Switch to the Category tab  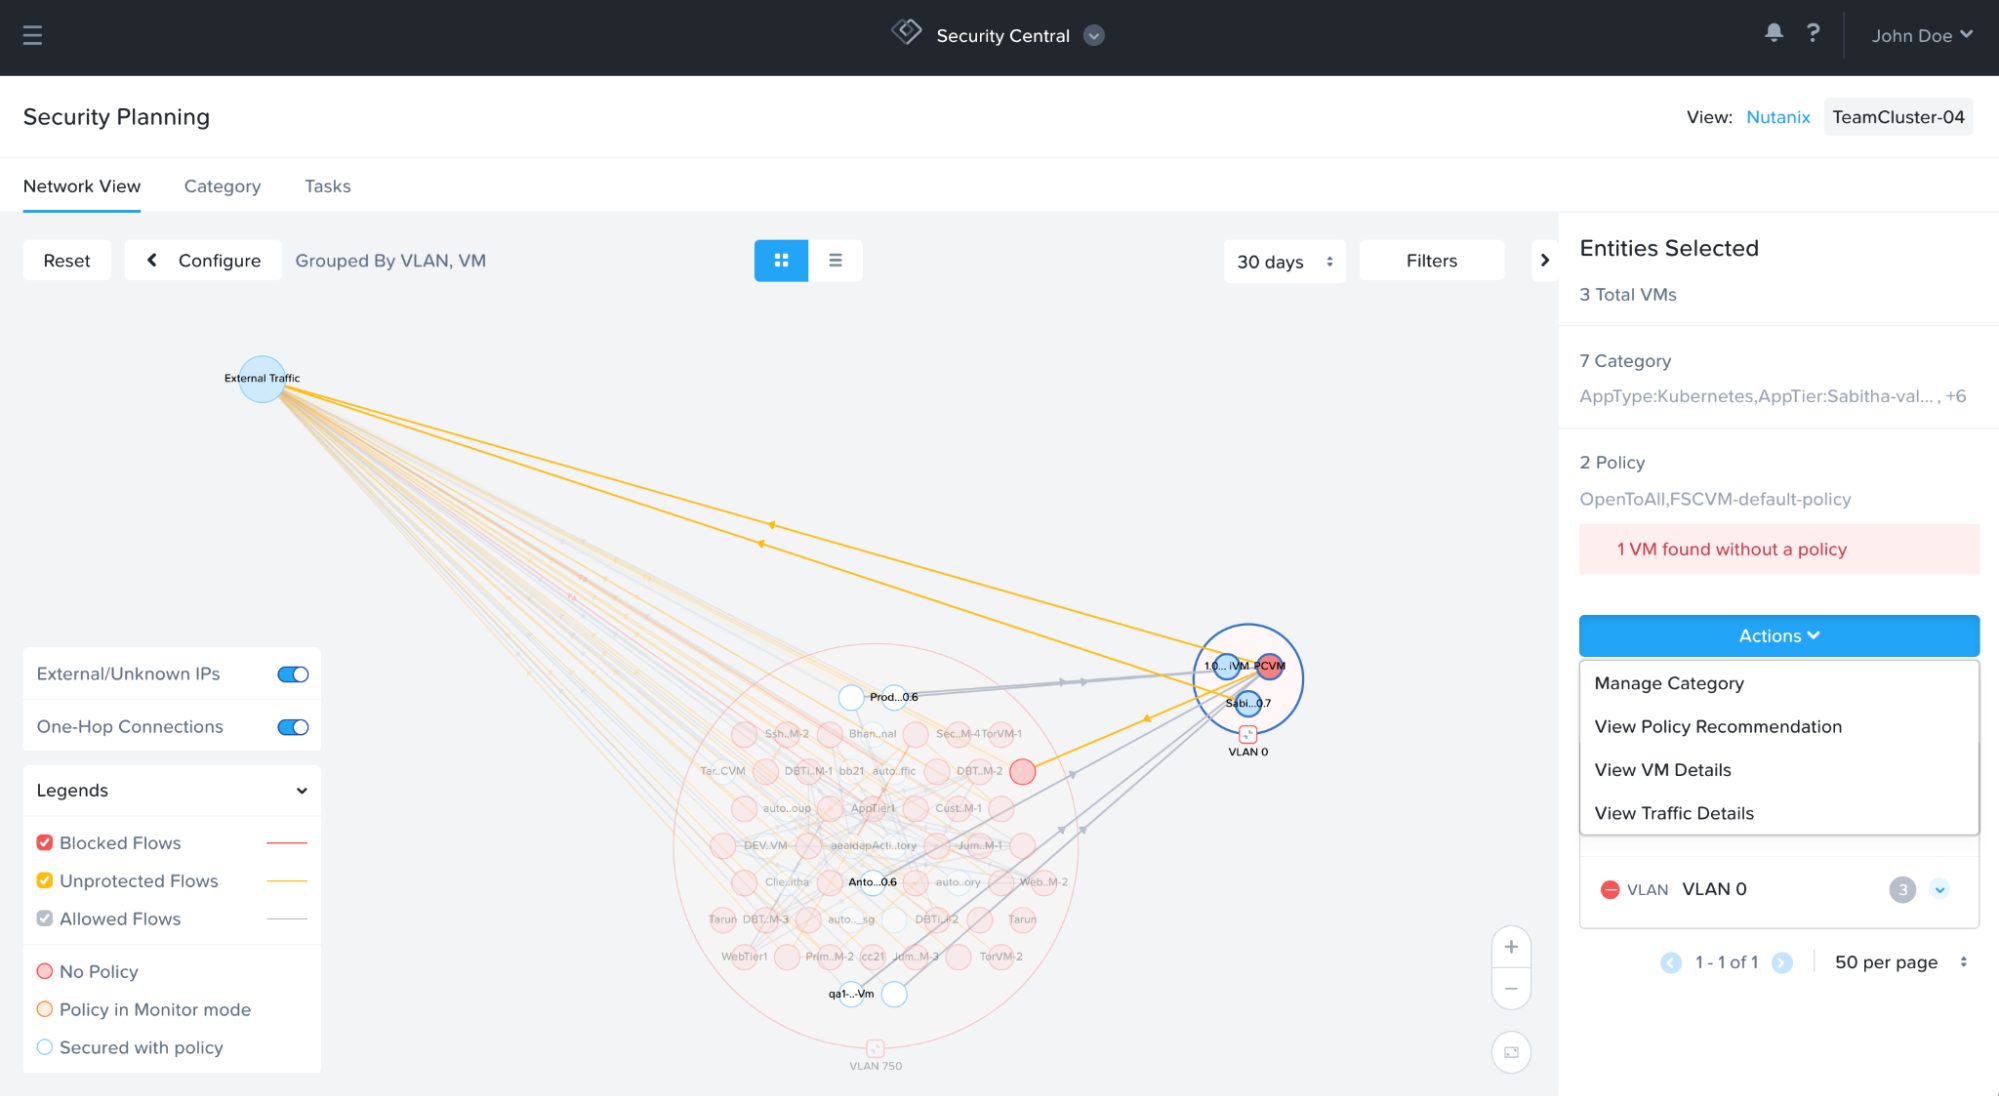pos(222,186)
